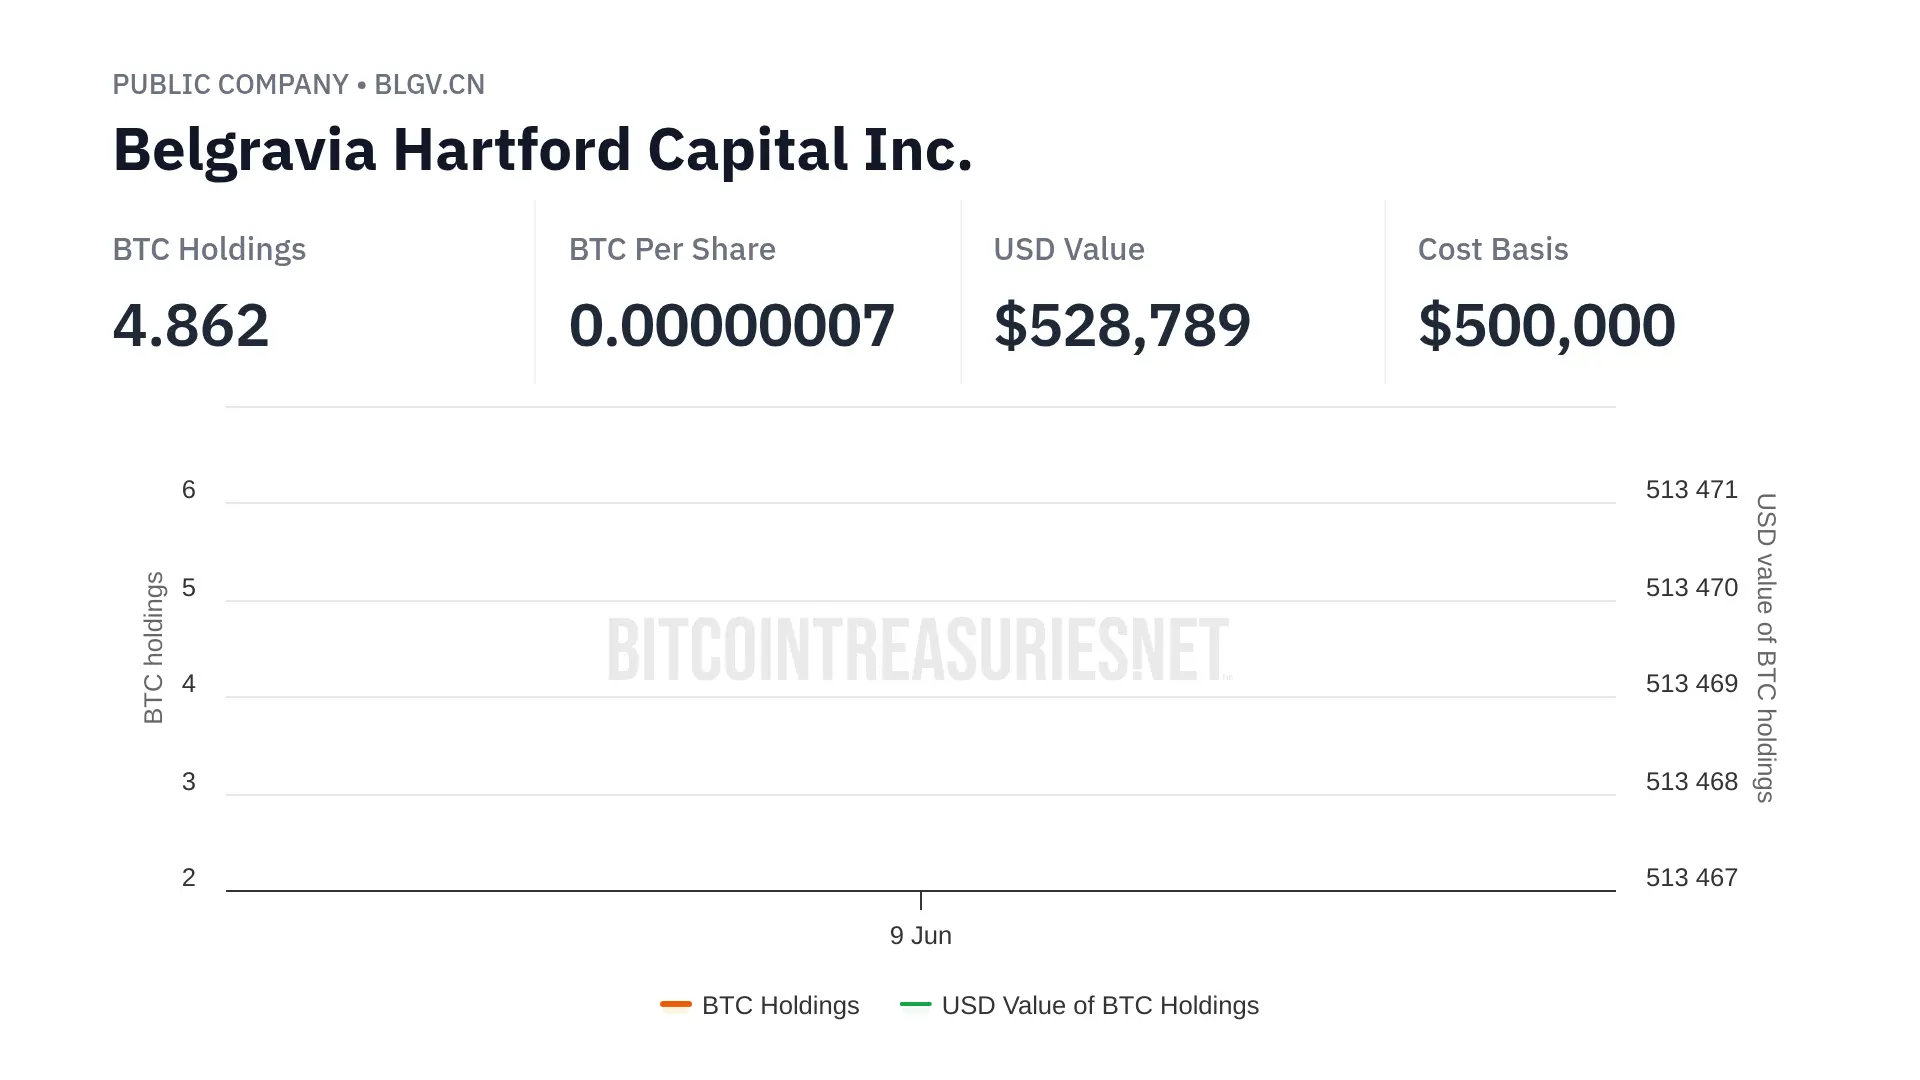Image resolution: width=1920 pixels, height=1080 pixels.
Task: Click the Cost Basis stat label
Action: coord(1492,249)
